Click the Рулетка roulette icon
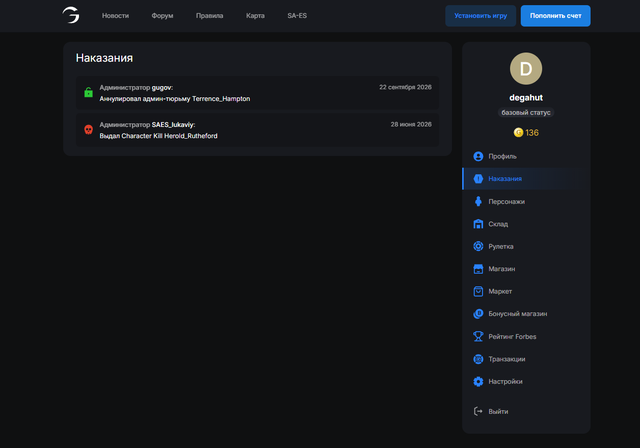 click(478, 246)
